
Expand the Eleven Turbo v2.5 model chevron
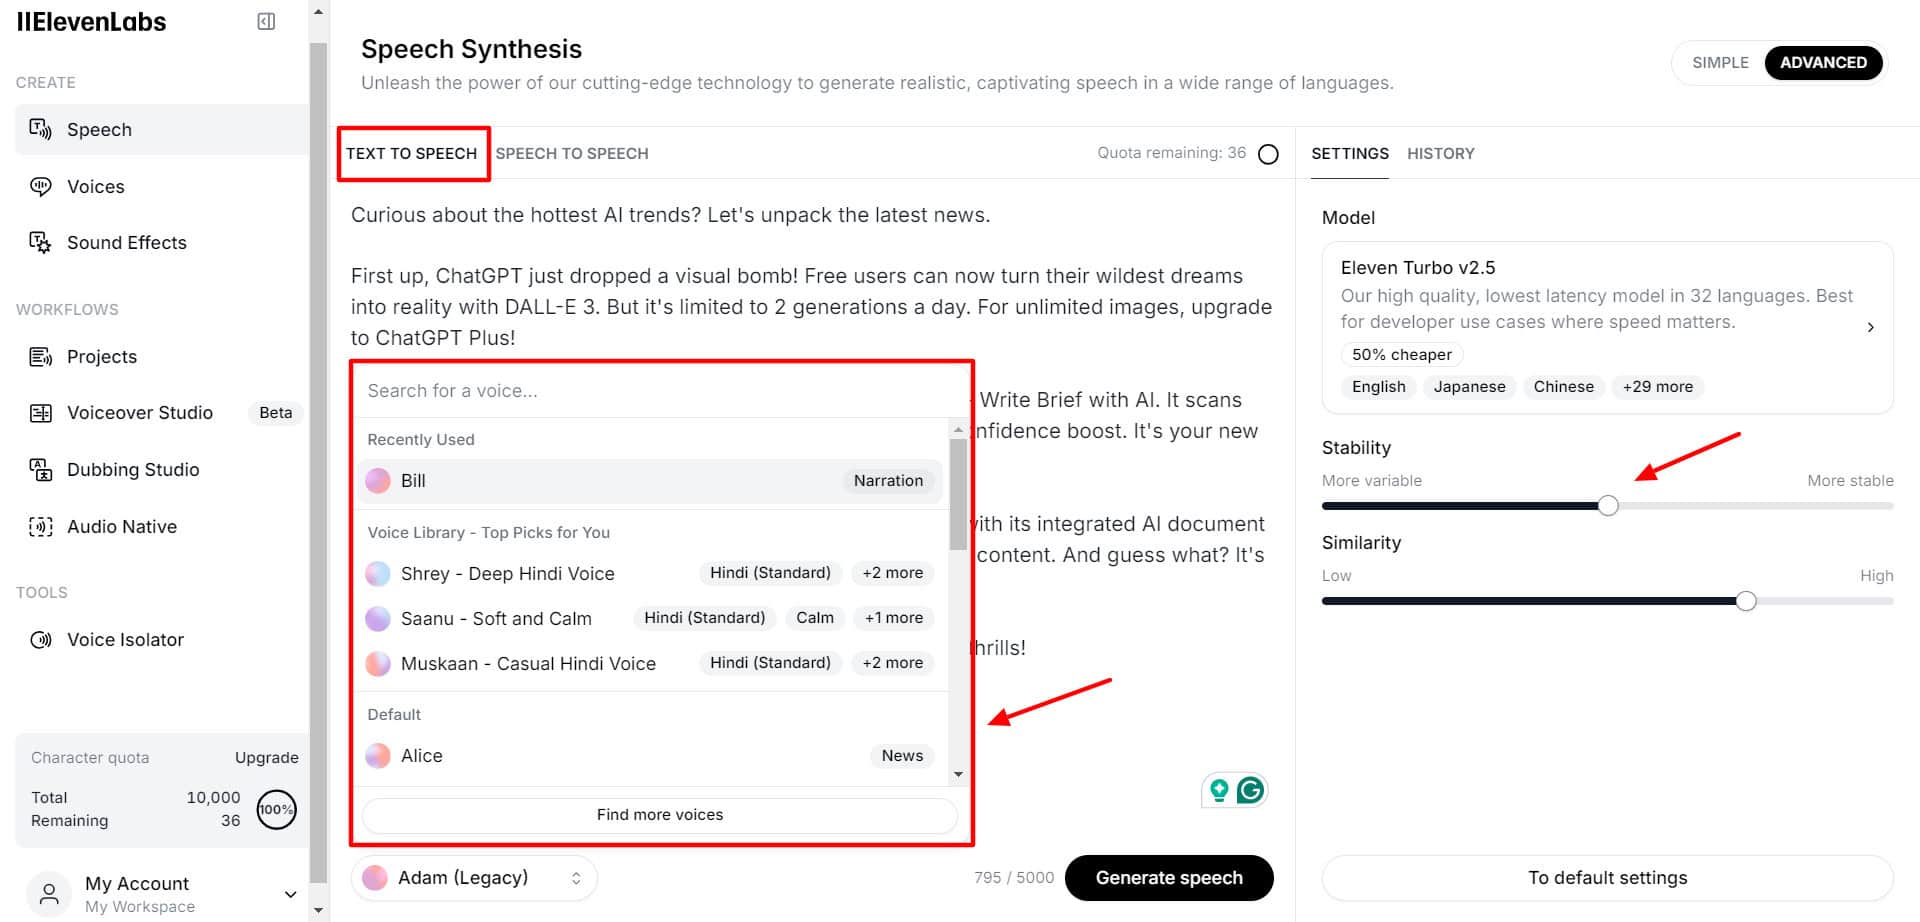tap(1870, 327)
